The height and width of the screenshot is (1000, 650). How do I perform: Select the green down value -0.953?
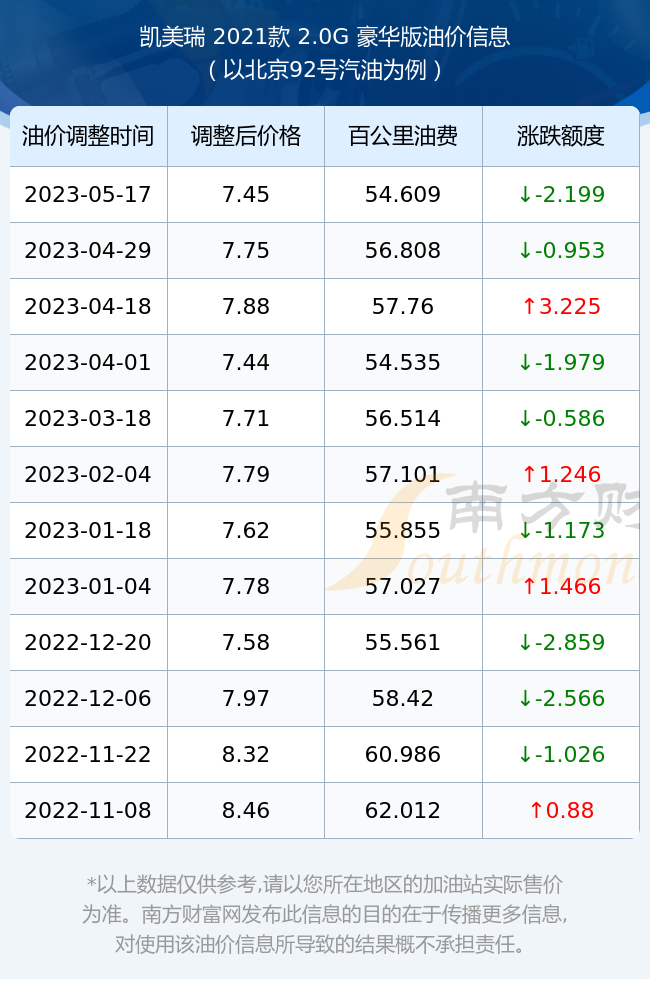(x=561, y=251)
